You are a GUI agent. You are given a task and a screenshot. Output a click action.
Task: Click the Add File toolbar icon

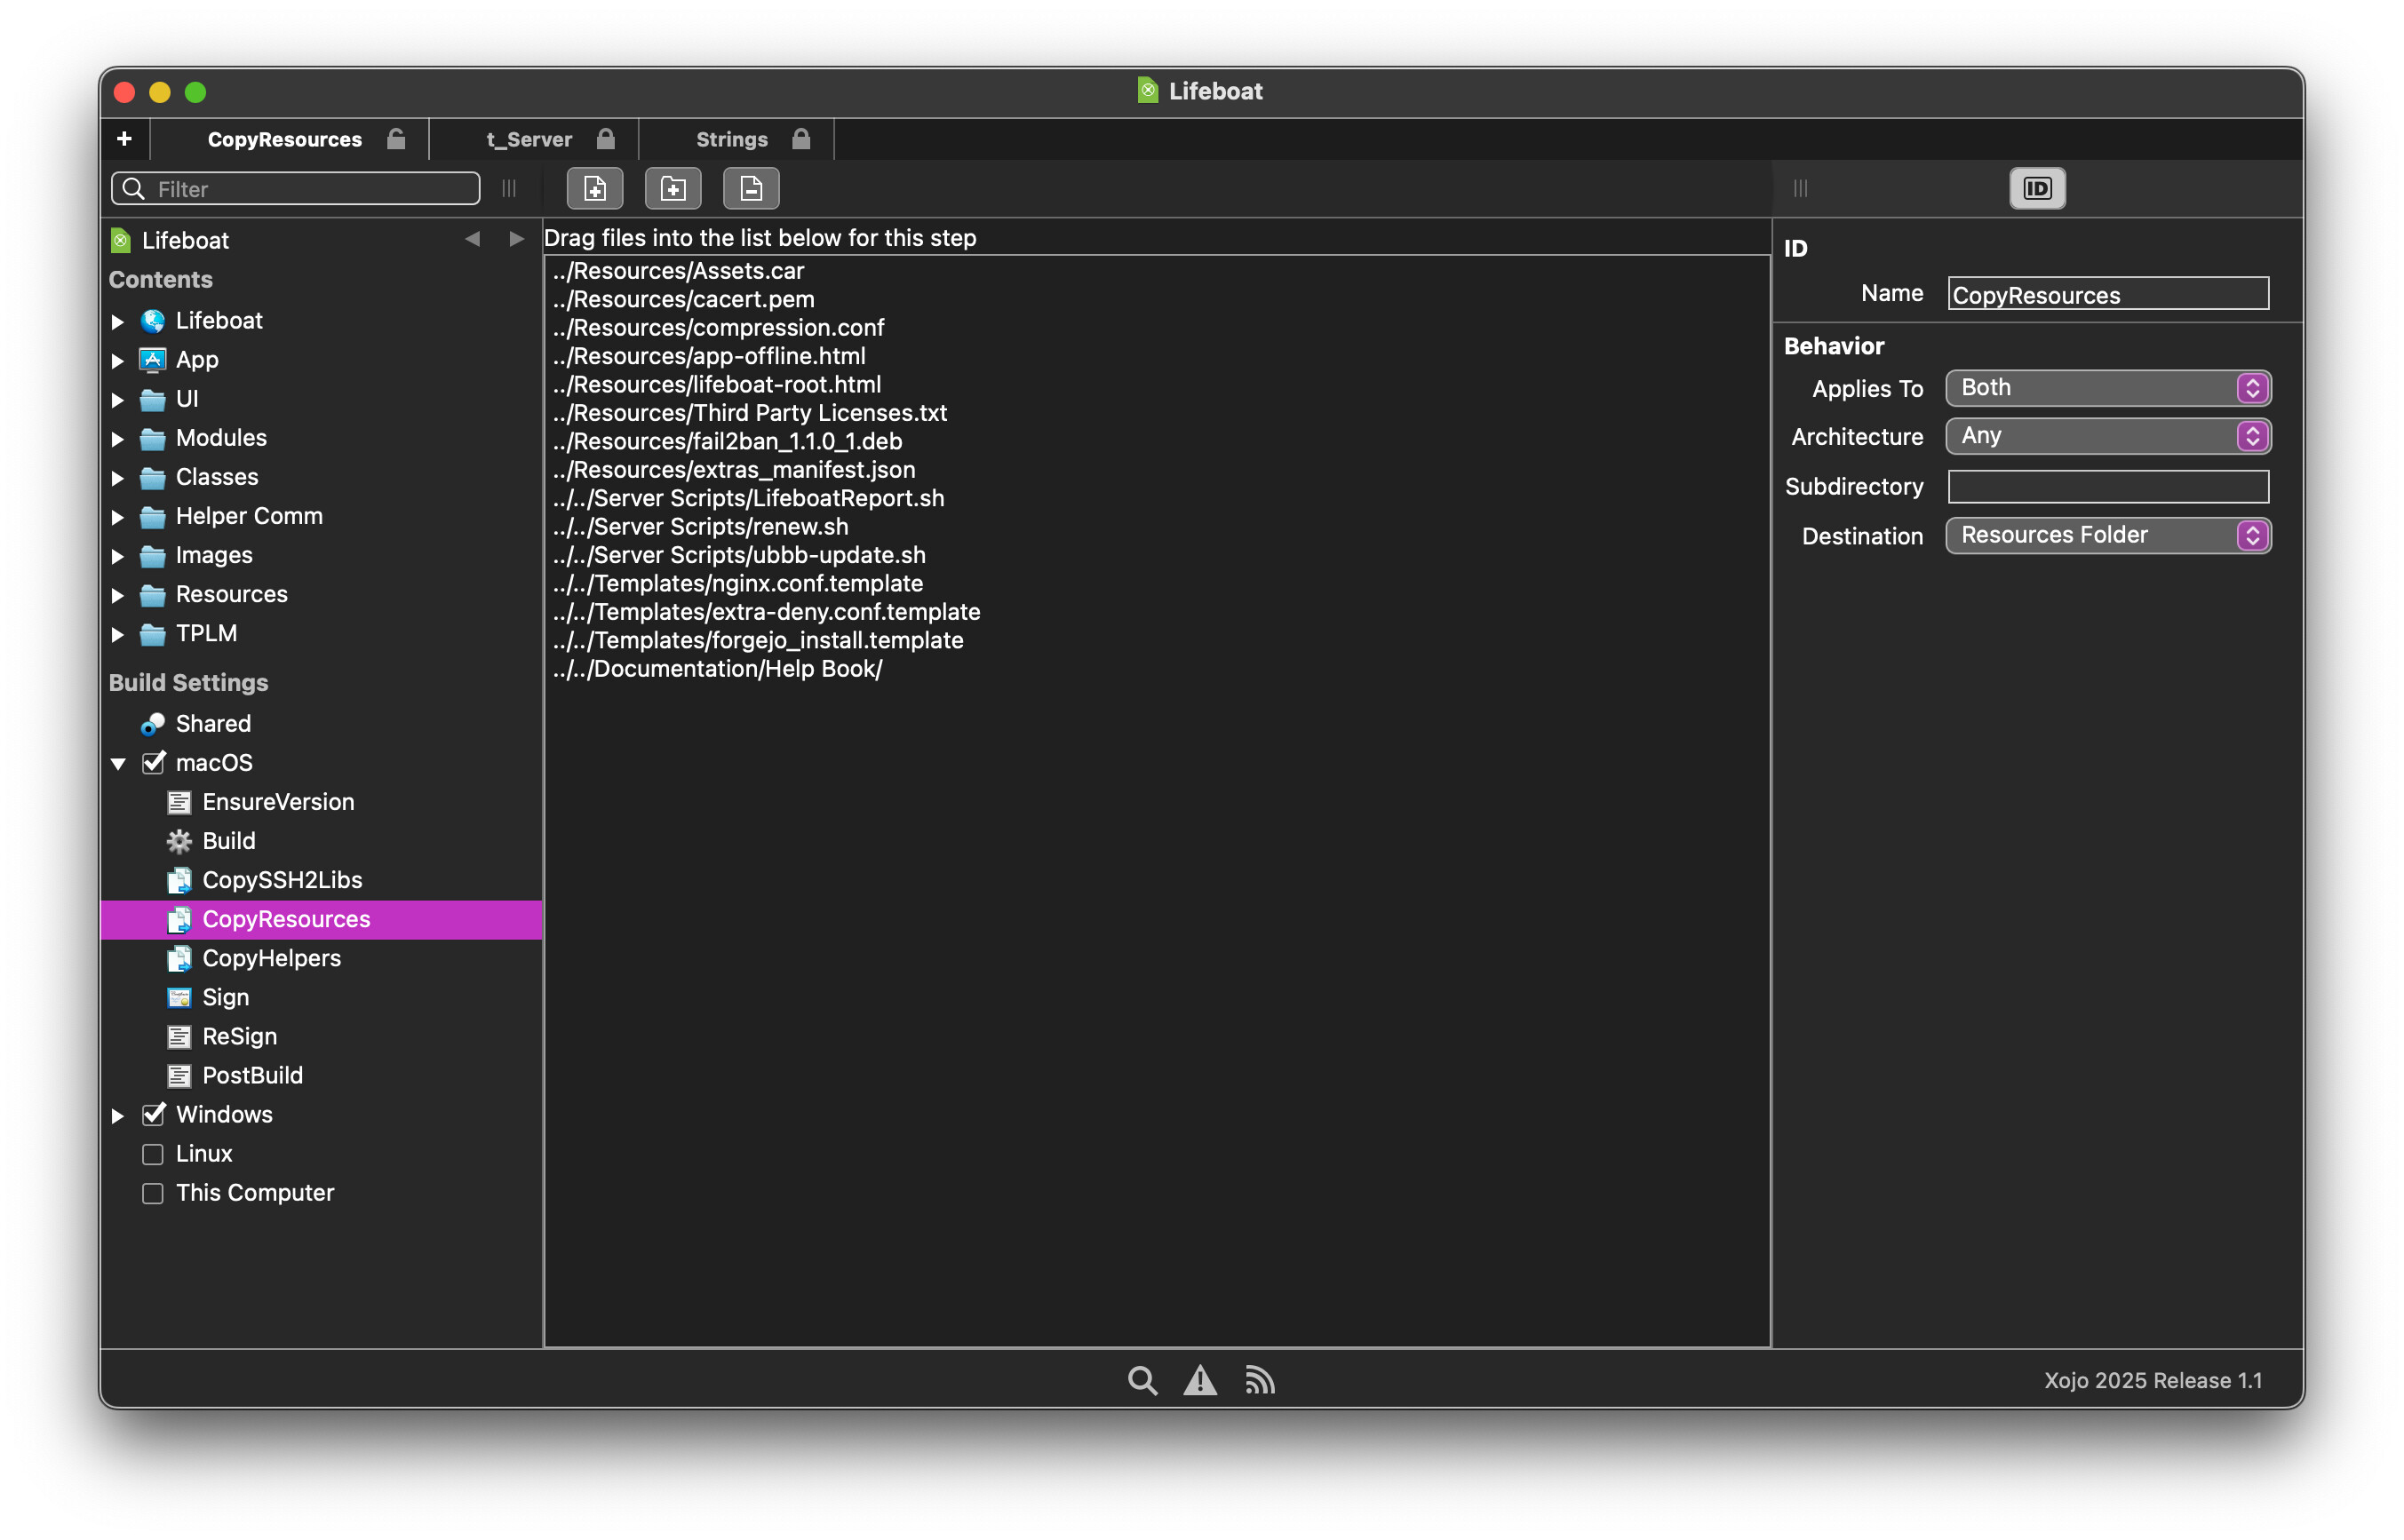pos(594,188)
